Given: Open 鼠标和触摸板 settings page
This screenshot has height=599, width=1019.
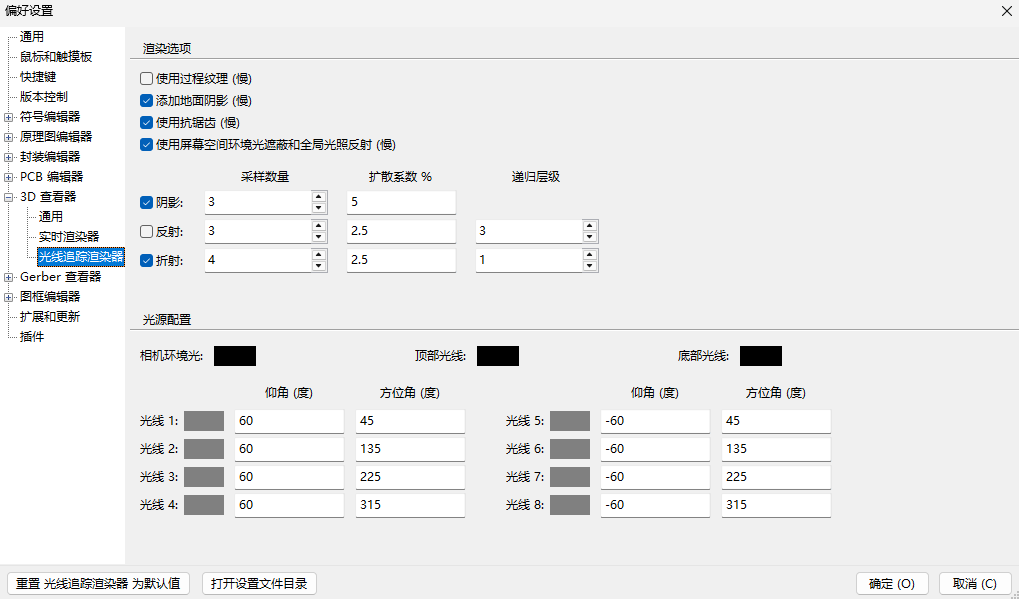Looking at the screenshot, I should click(56, 57).
